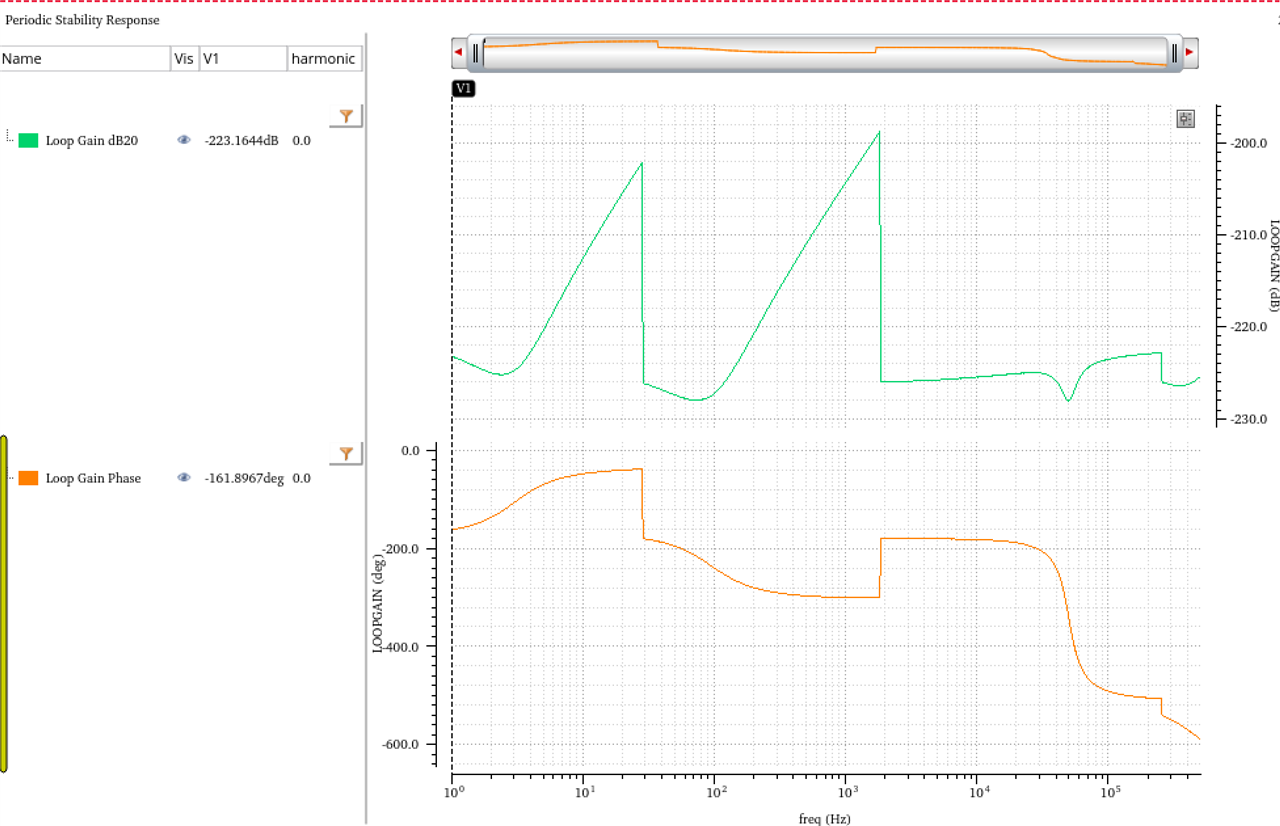Toggle visibility of Loop Gain Phase trace
1280x826 pixels.
tap(184, 478)
